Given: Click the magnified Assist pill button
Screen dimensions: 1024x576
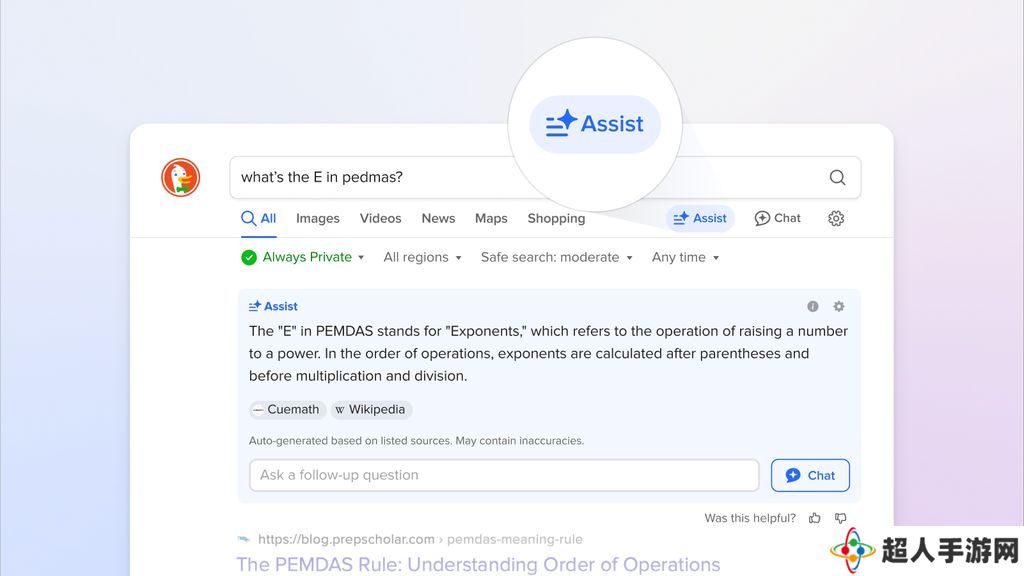Looking at the screenshot, I should [595, 124].
